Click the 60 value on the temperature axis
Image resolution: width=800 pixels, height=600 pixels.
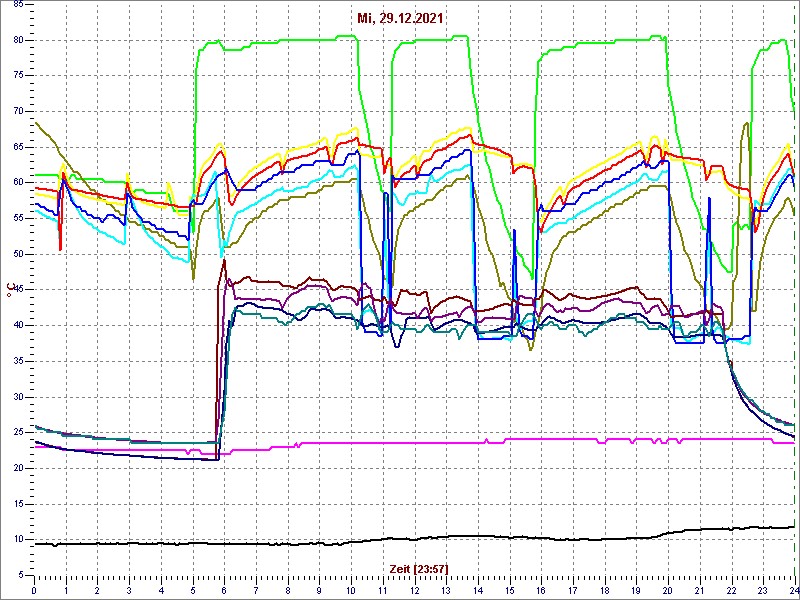pos(18,183)
